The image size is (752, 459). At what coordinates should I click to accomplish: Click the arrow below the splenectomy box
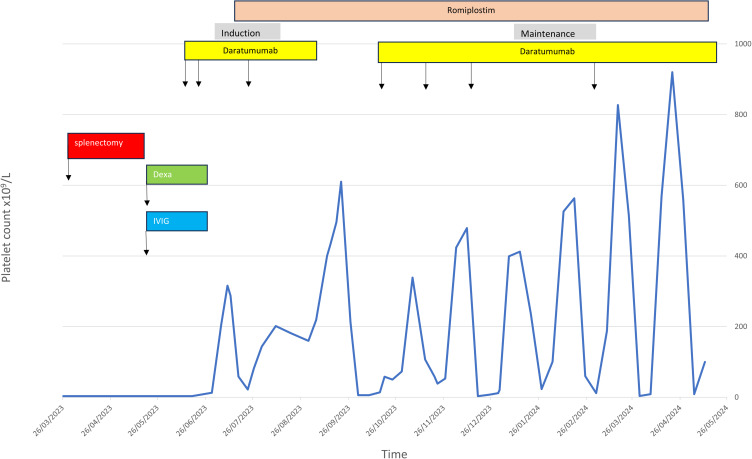point(68,177)
